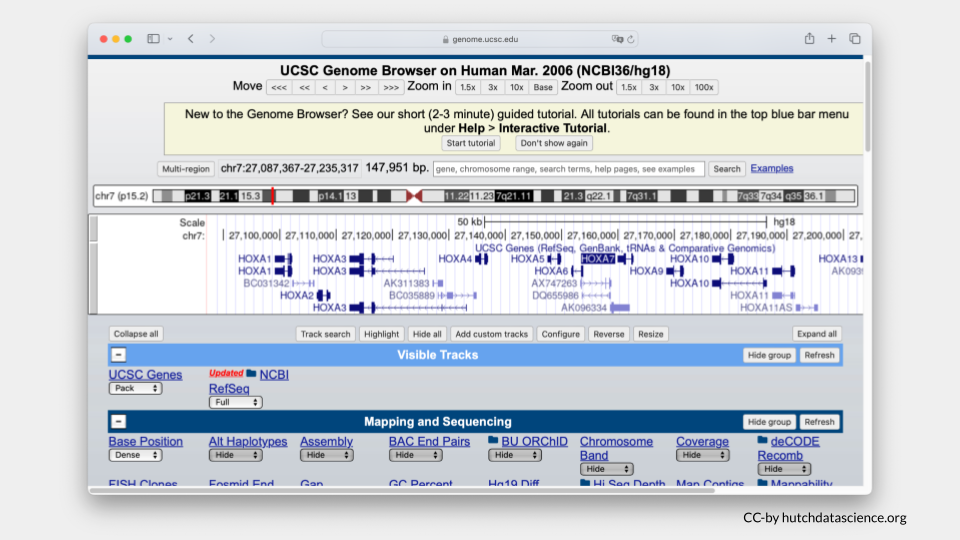Click Add custom tracks
The height and width of the screenshot is (540, 960).
[x=491, y=334]
